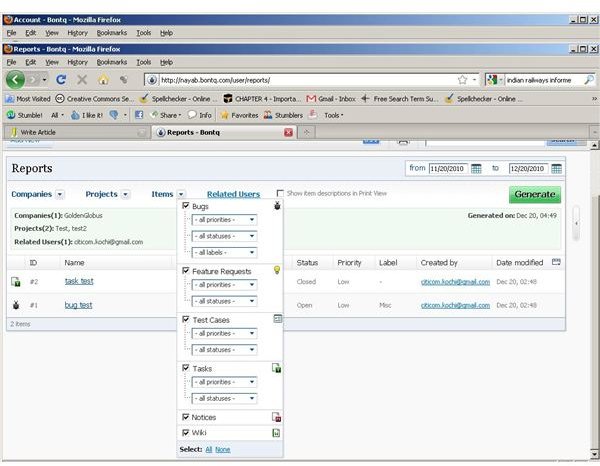The width and height of the screenshot is (600, 466).
Task: Open Tasks all priorities dropdown
Action: coord(224,382)
